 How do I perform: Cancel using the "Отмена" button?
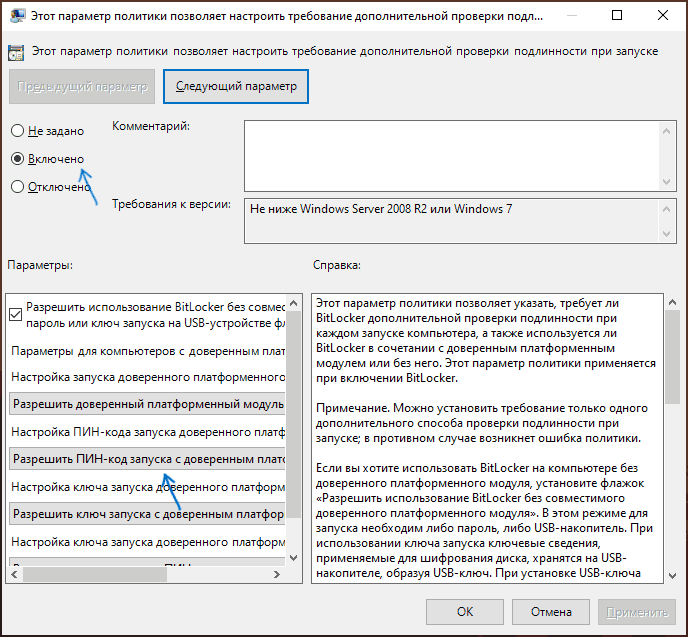551,612
